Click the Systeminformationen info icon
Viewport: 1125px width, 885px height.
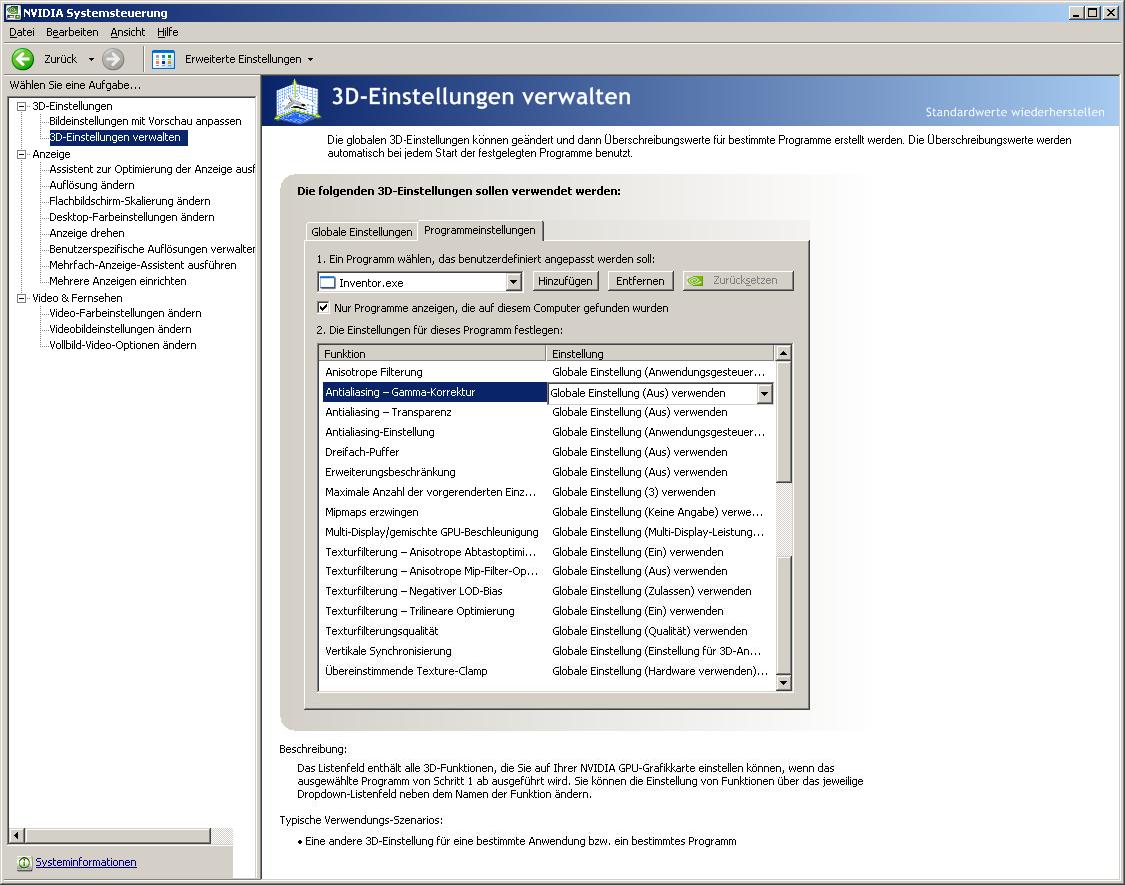pyautogui.click(x=24, y=862)
